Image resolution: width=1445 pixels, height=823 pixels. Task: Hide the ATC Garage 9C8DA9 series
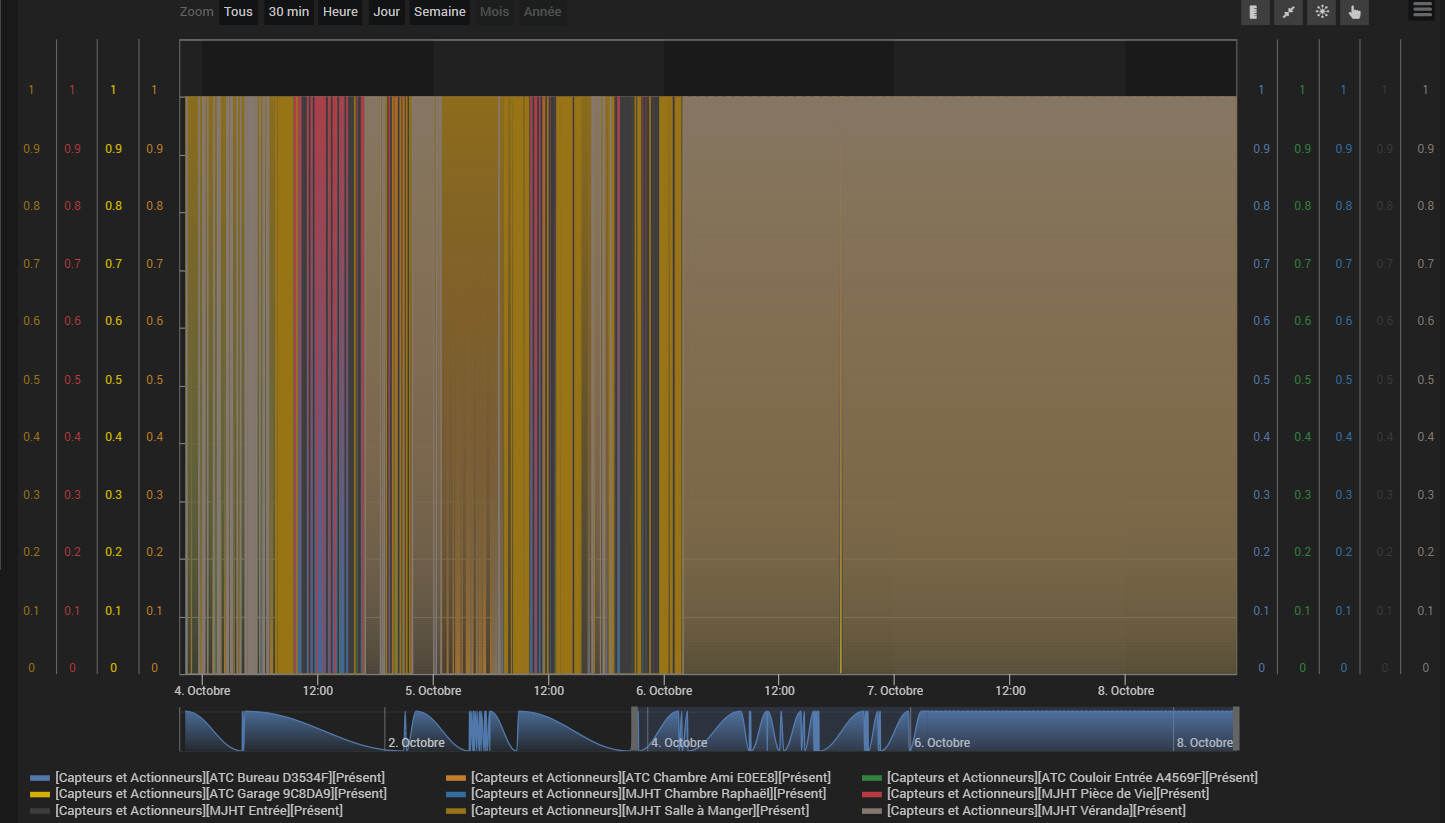point(221,793)
